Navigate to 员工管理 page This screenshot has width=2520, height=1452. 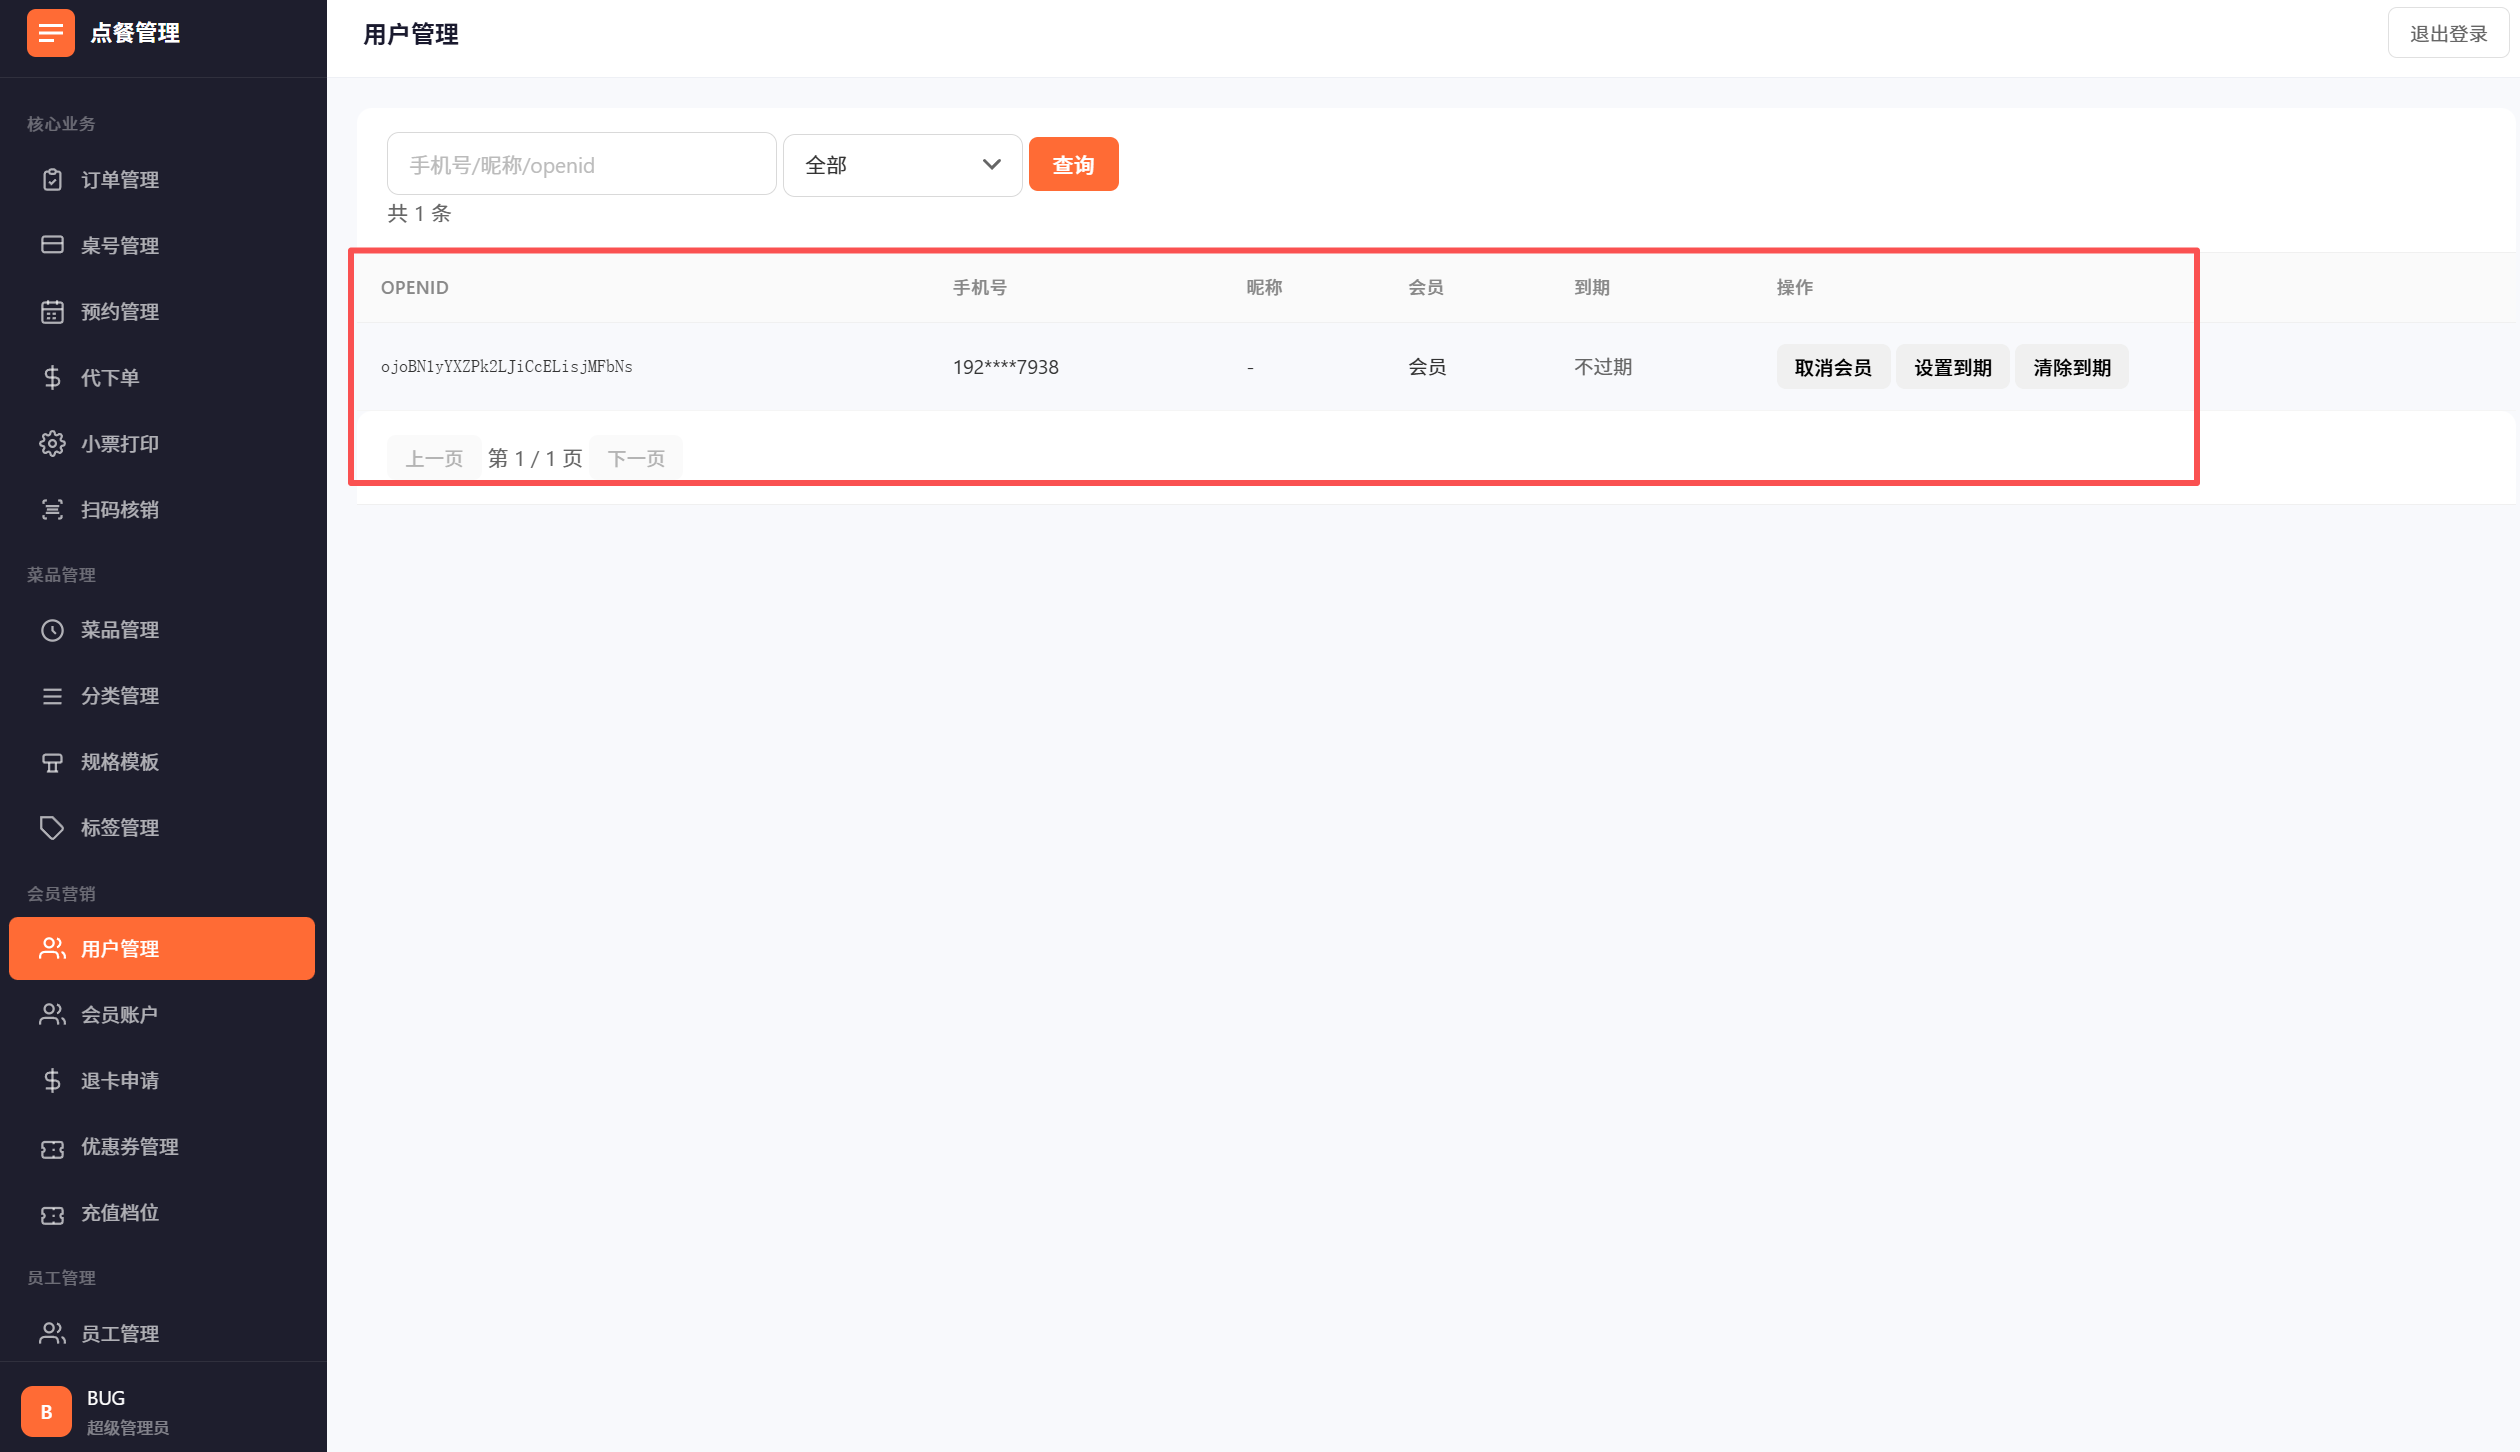(x=120, y=1334)
